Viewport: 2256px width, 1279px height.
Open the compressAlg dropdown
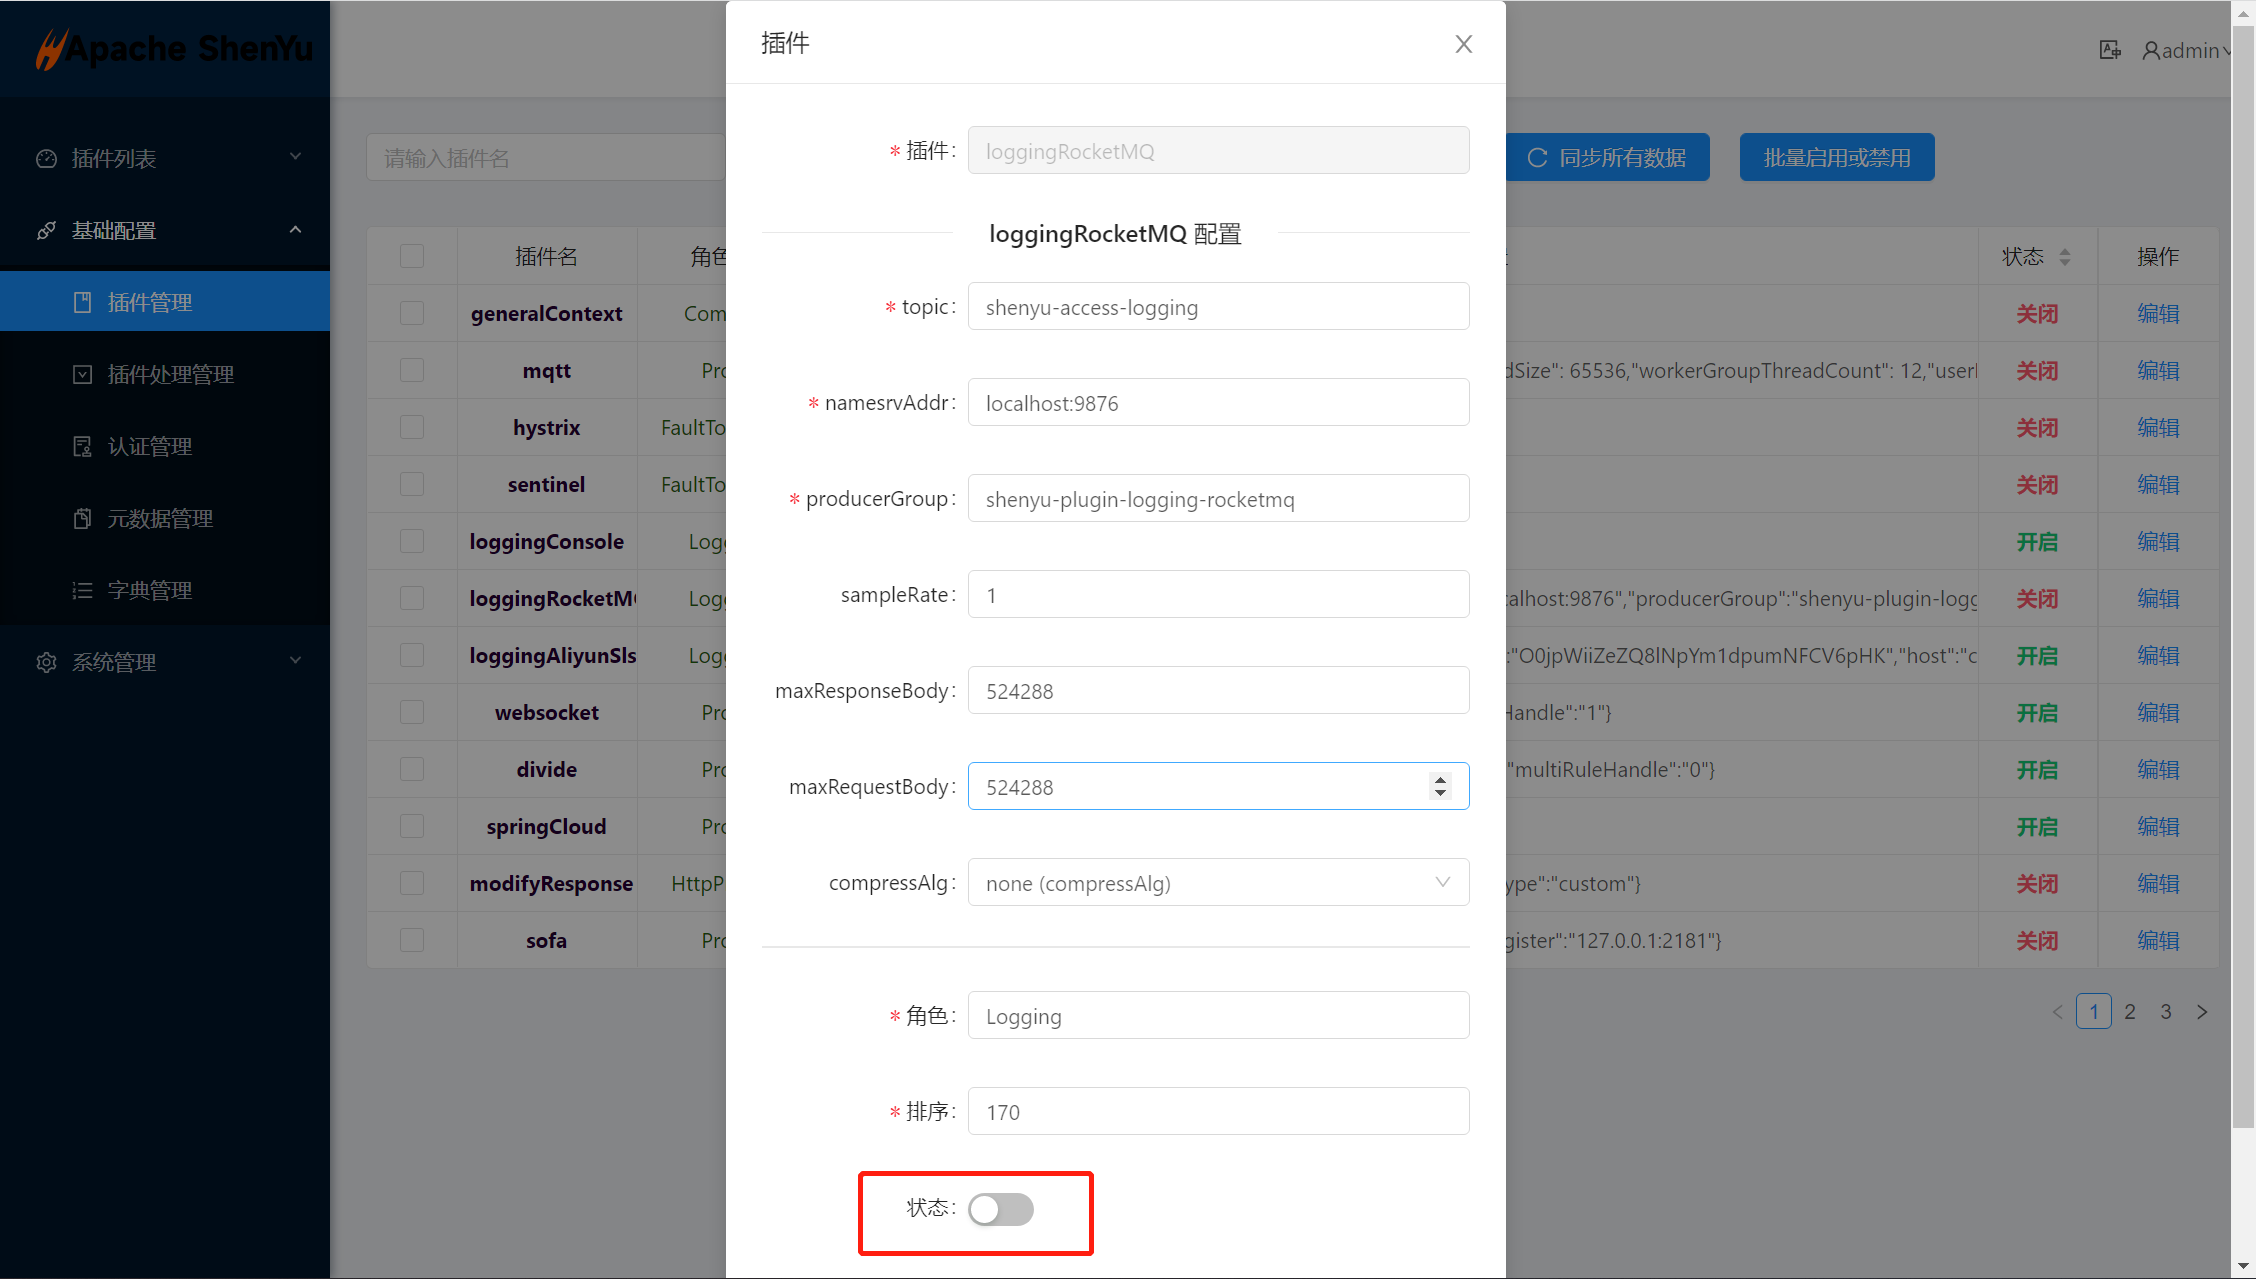pyautogui.click(x=1218, y=883)
